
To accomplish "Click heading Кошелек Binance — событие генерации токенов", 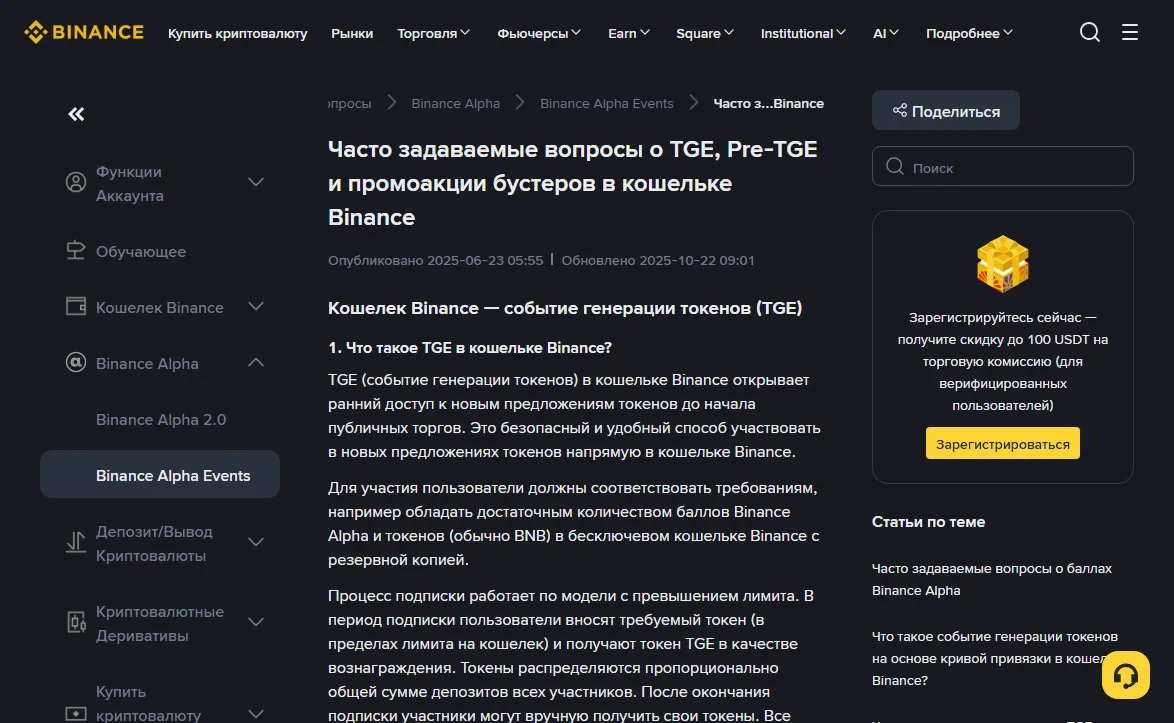I will click(565, 308).
